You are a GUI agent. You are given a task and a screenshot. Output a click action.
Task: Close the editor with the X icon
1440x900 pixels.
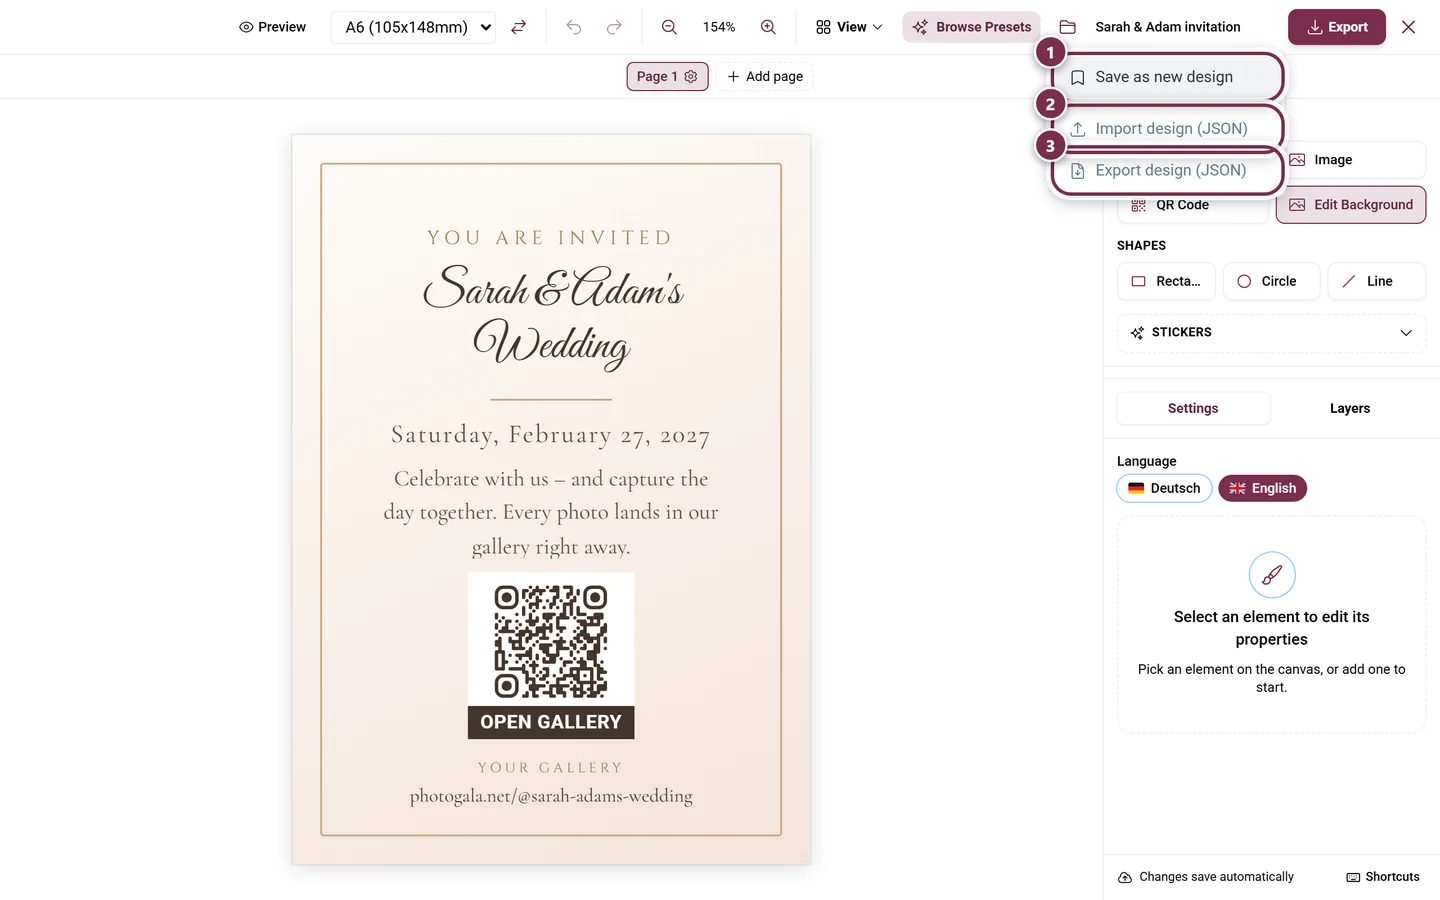(x=1408, y=27)
